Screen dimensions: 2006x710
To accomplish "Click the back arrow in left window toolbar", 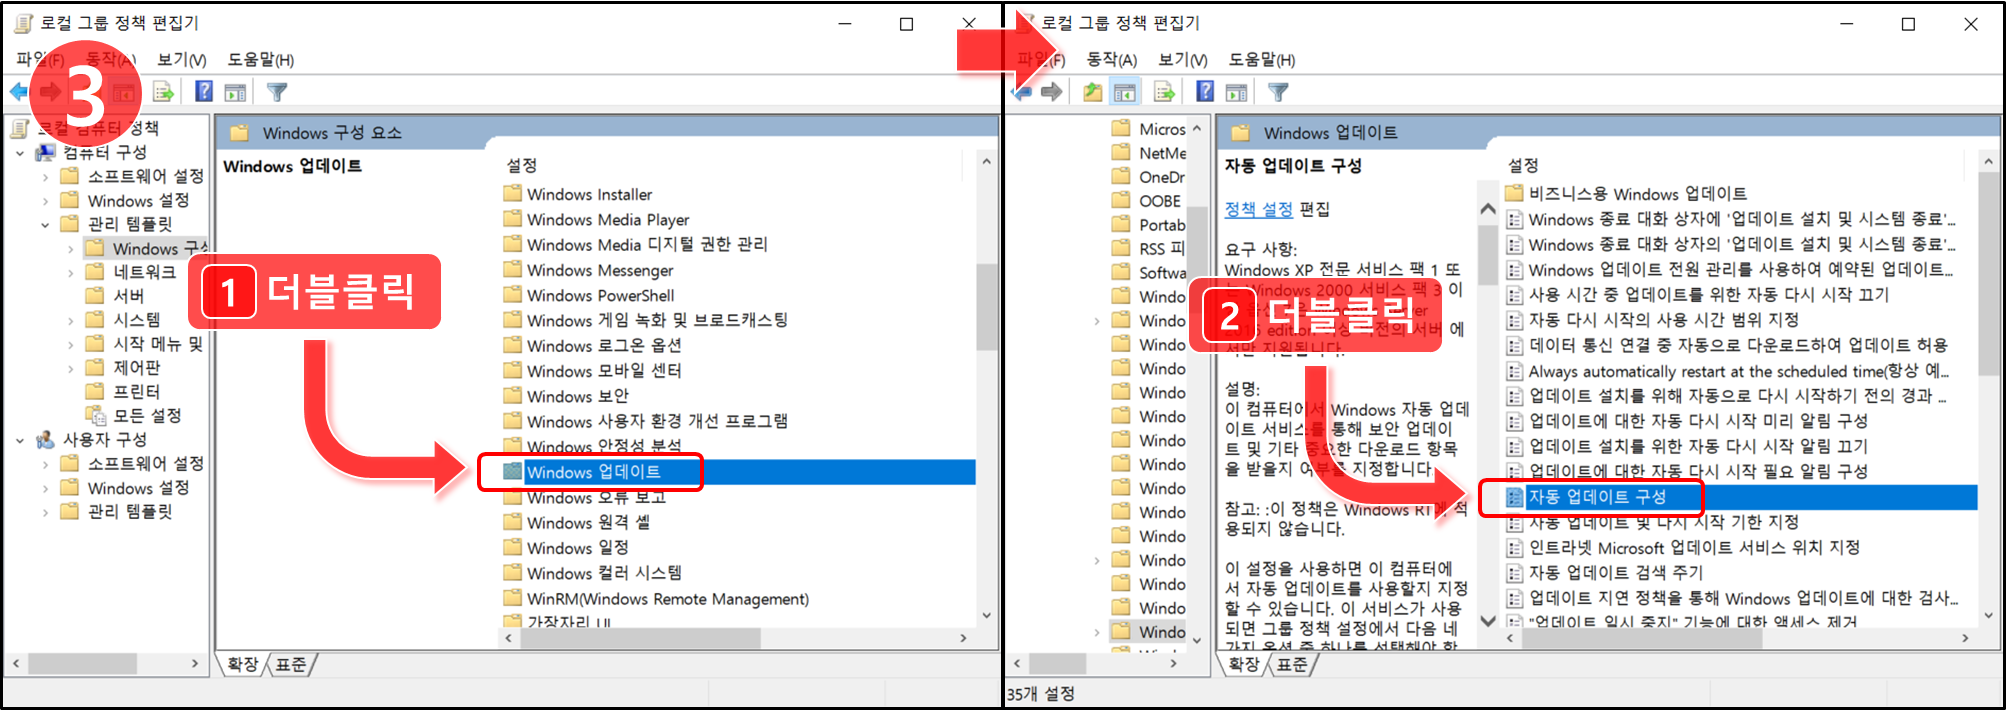I will 19,92.
